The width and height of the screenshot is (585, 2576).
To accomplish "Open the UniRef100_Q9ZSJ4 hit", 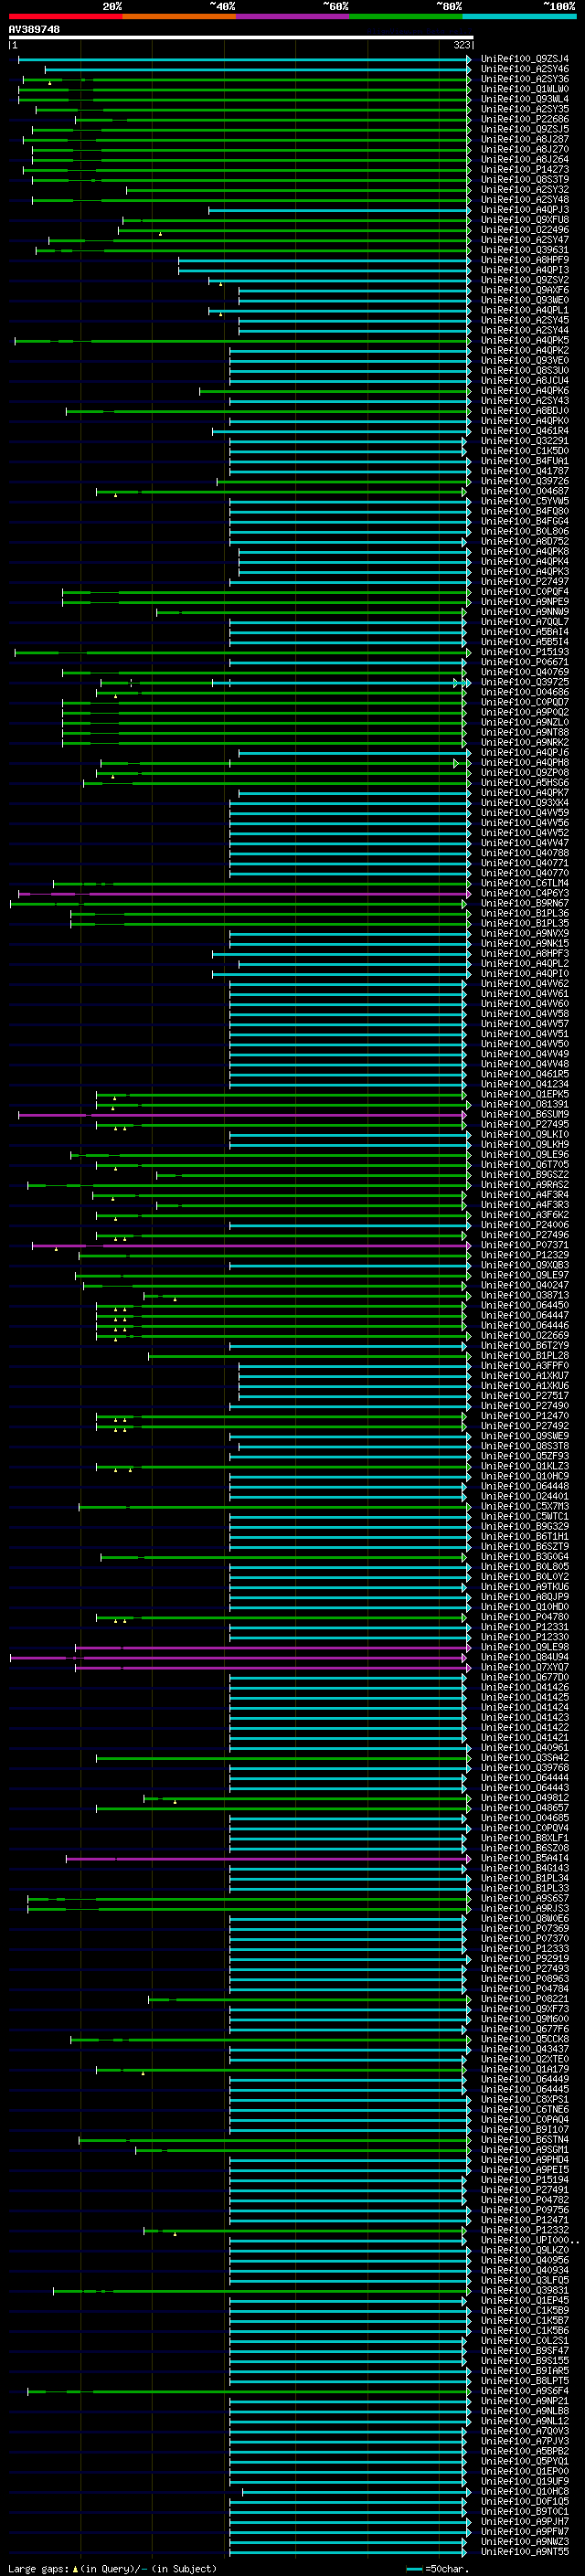I will (x=524, y=59).
